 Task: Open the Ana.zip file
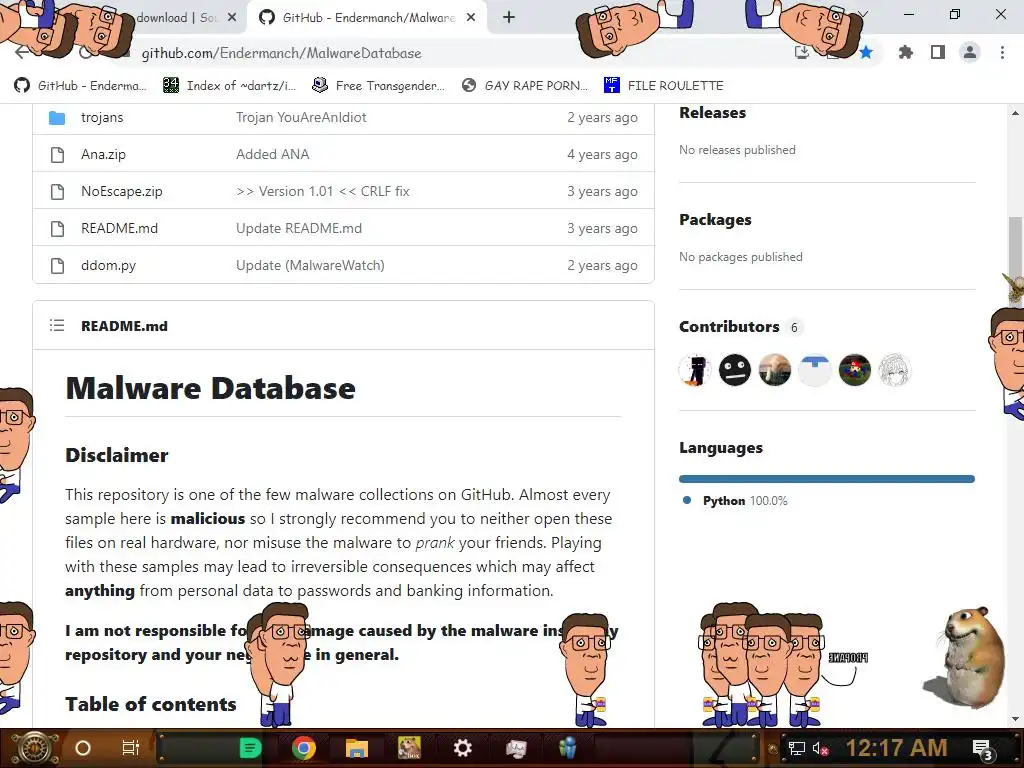pyautogui.click(x=103, y=155)
